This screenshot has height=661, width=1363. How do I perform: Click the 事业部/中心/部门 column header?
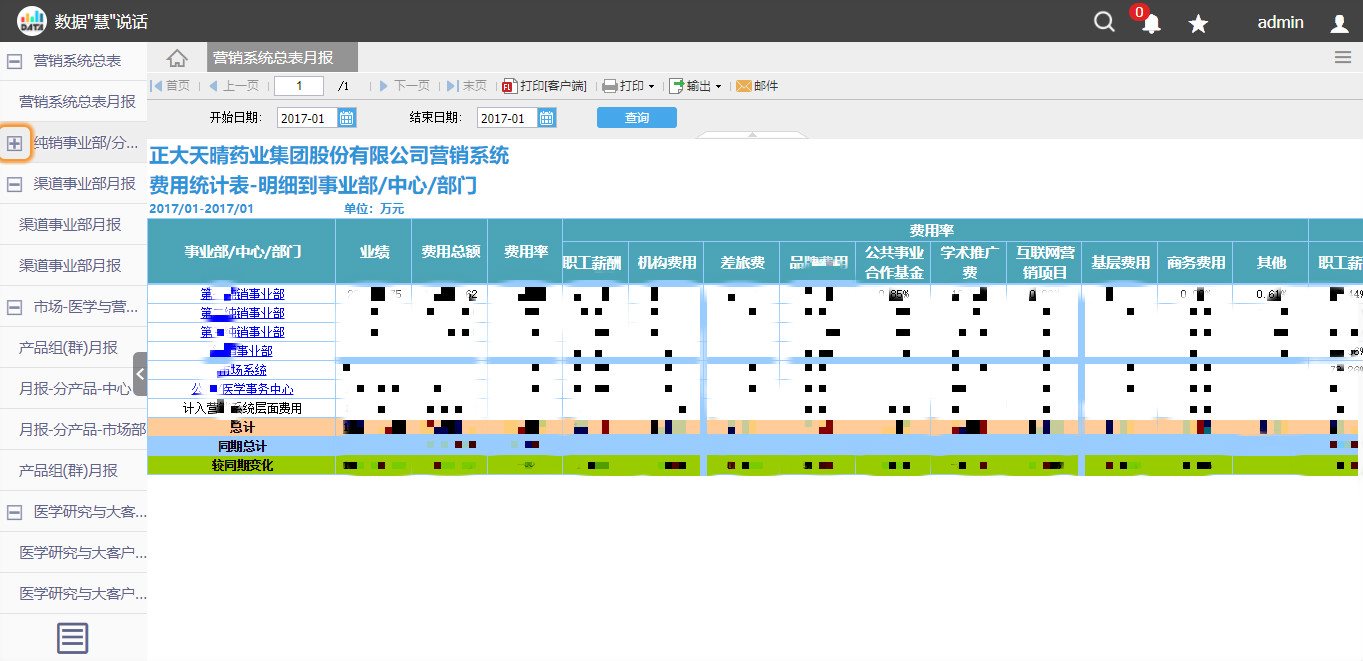coord(241,251)
